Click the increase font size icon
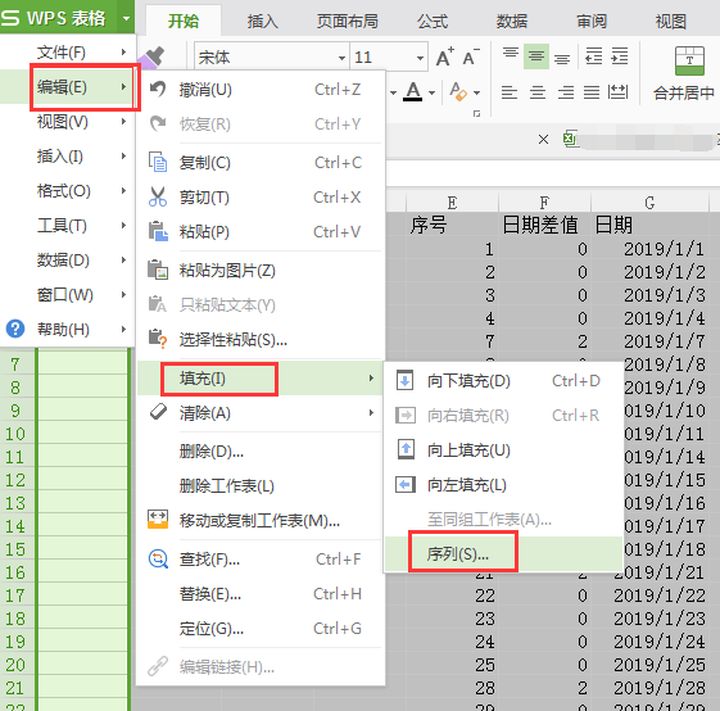 tap(444, 57)
